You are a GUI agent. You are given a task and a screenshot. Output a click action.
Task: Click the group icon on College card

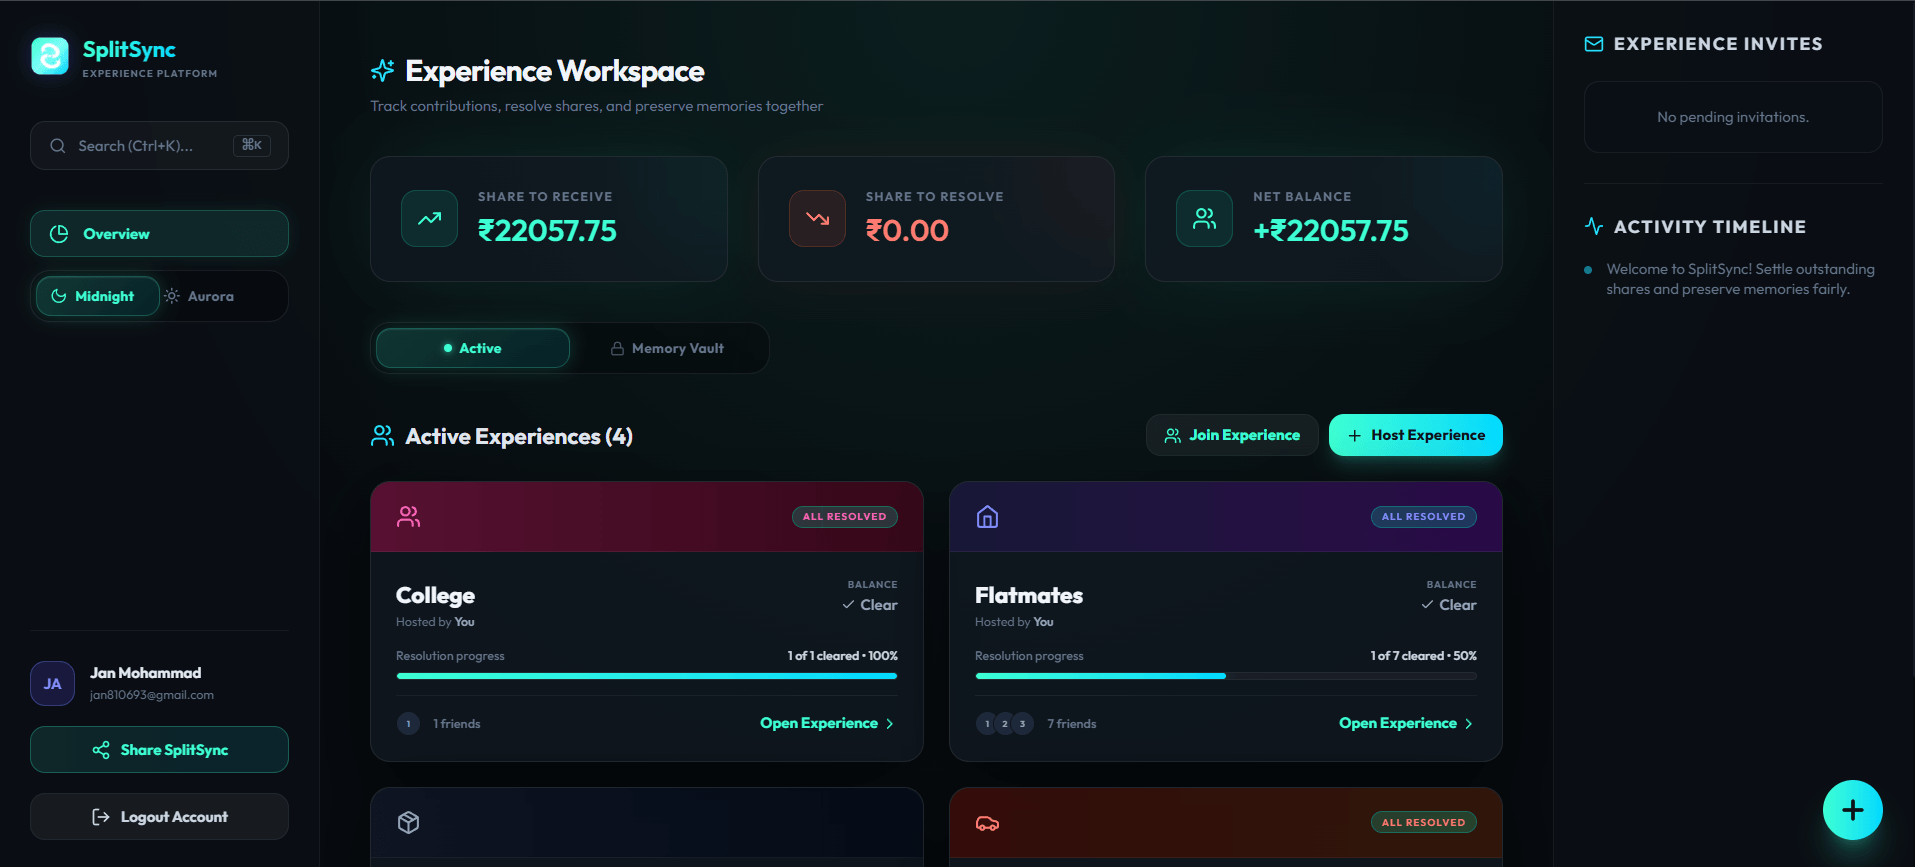point(408,517)
